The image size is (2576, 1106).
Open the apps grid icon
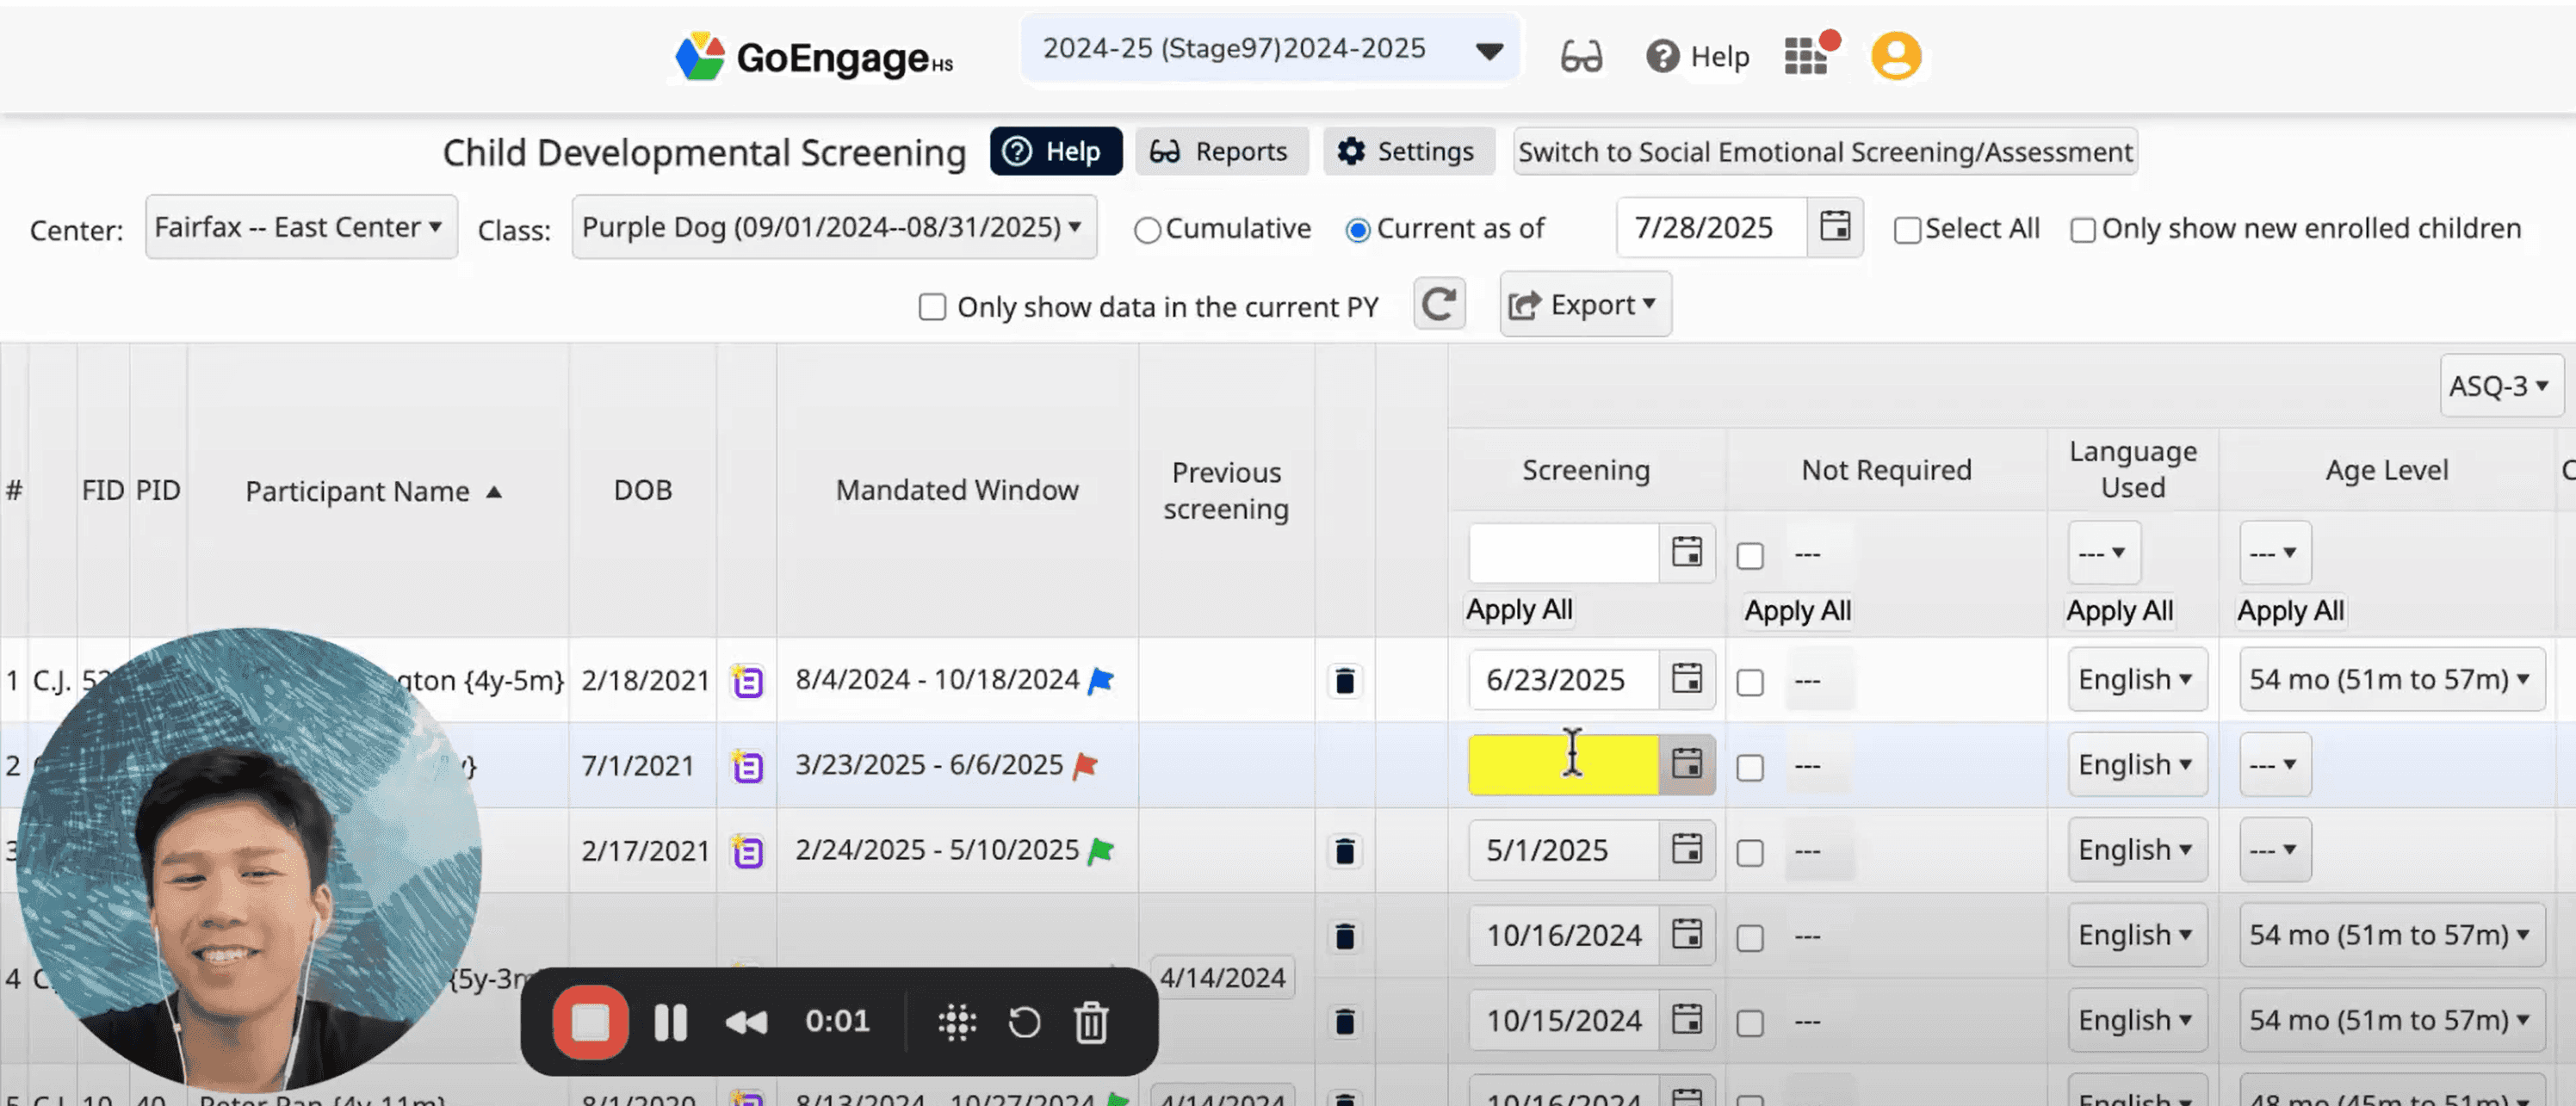tap(1806, 56)
